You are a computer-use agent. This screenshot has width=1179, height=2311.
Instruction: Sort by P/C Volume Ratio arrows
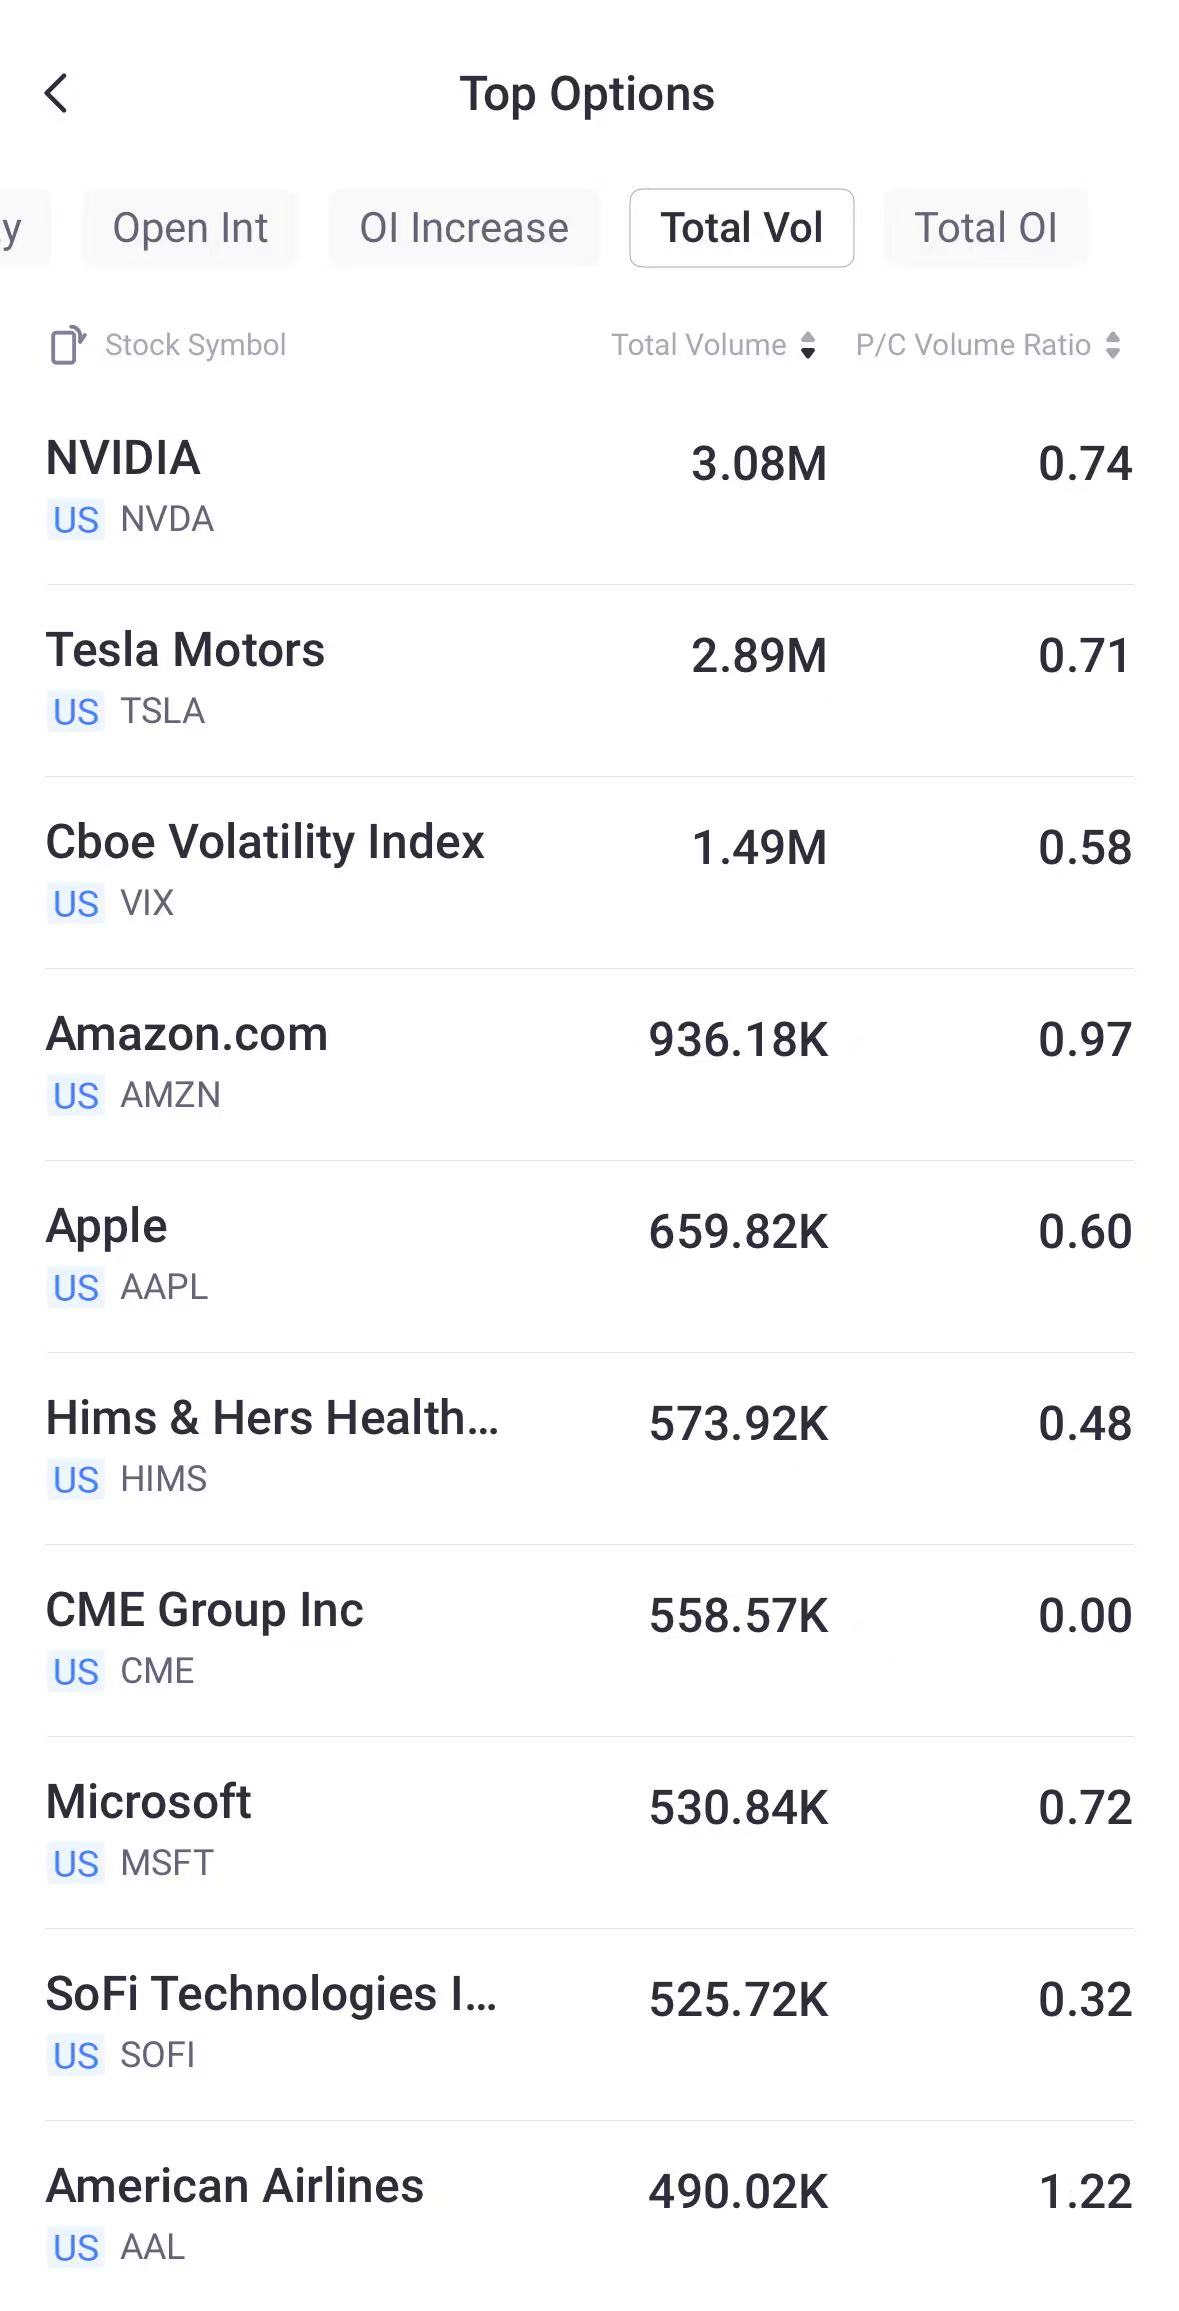pos(1113,346)
